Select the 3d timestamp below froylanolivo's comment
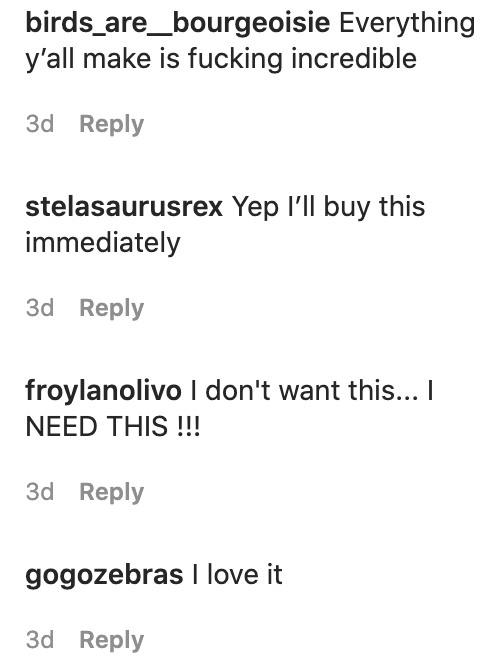This screenshot has height=672, width=498. point(40,492)
